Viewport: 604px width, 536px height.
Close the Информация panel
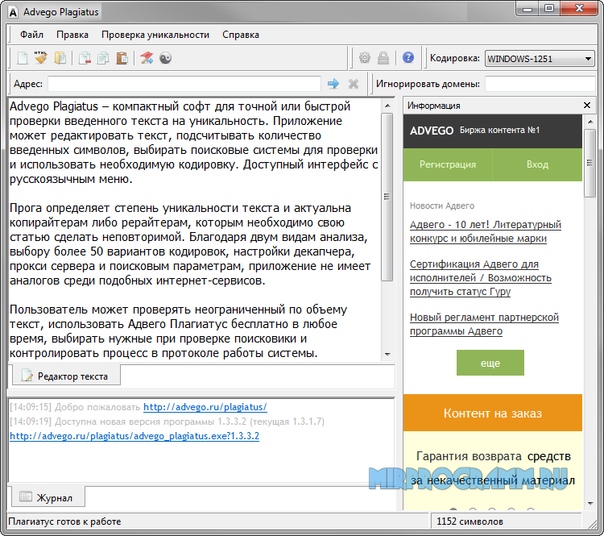point(587,105)
